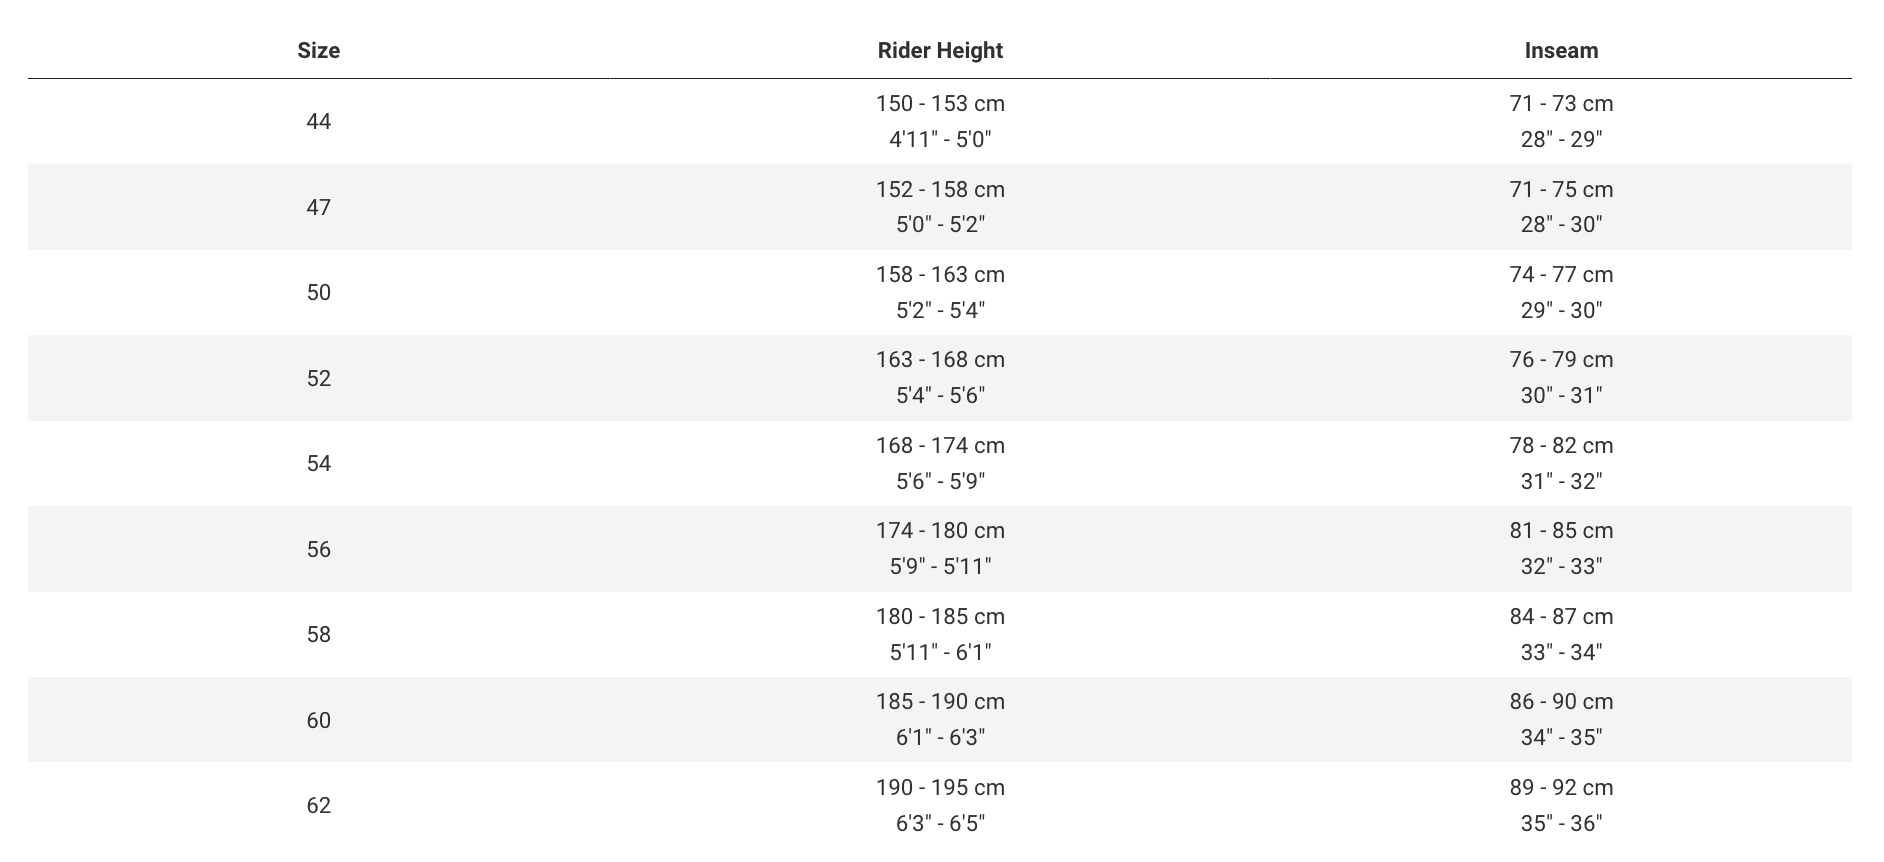Select the 76 - 79 cm inseam value
This screenshot has height=862, width=1884.
[x=1561, y=360]
